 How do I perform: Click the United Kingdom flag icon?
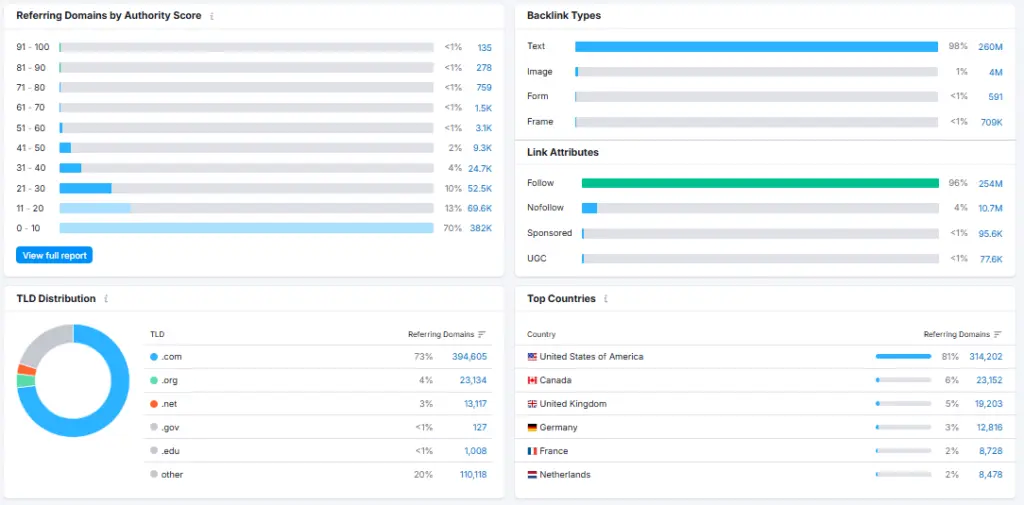(532, 404)
